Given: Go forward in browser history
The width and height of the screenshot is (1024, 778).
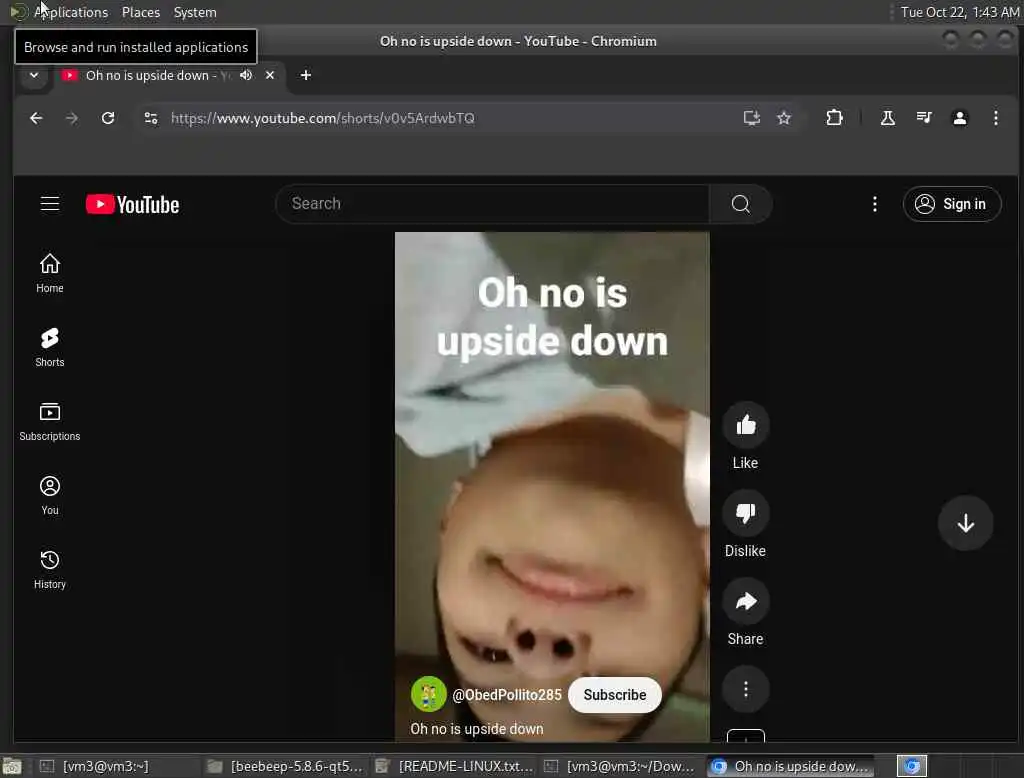Looking at the screenshot, I should tap(72, 118).
